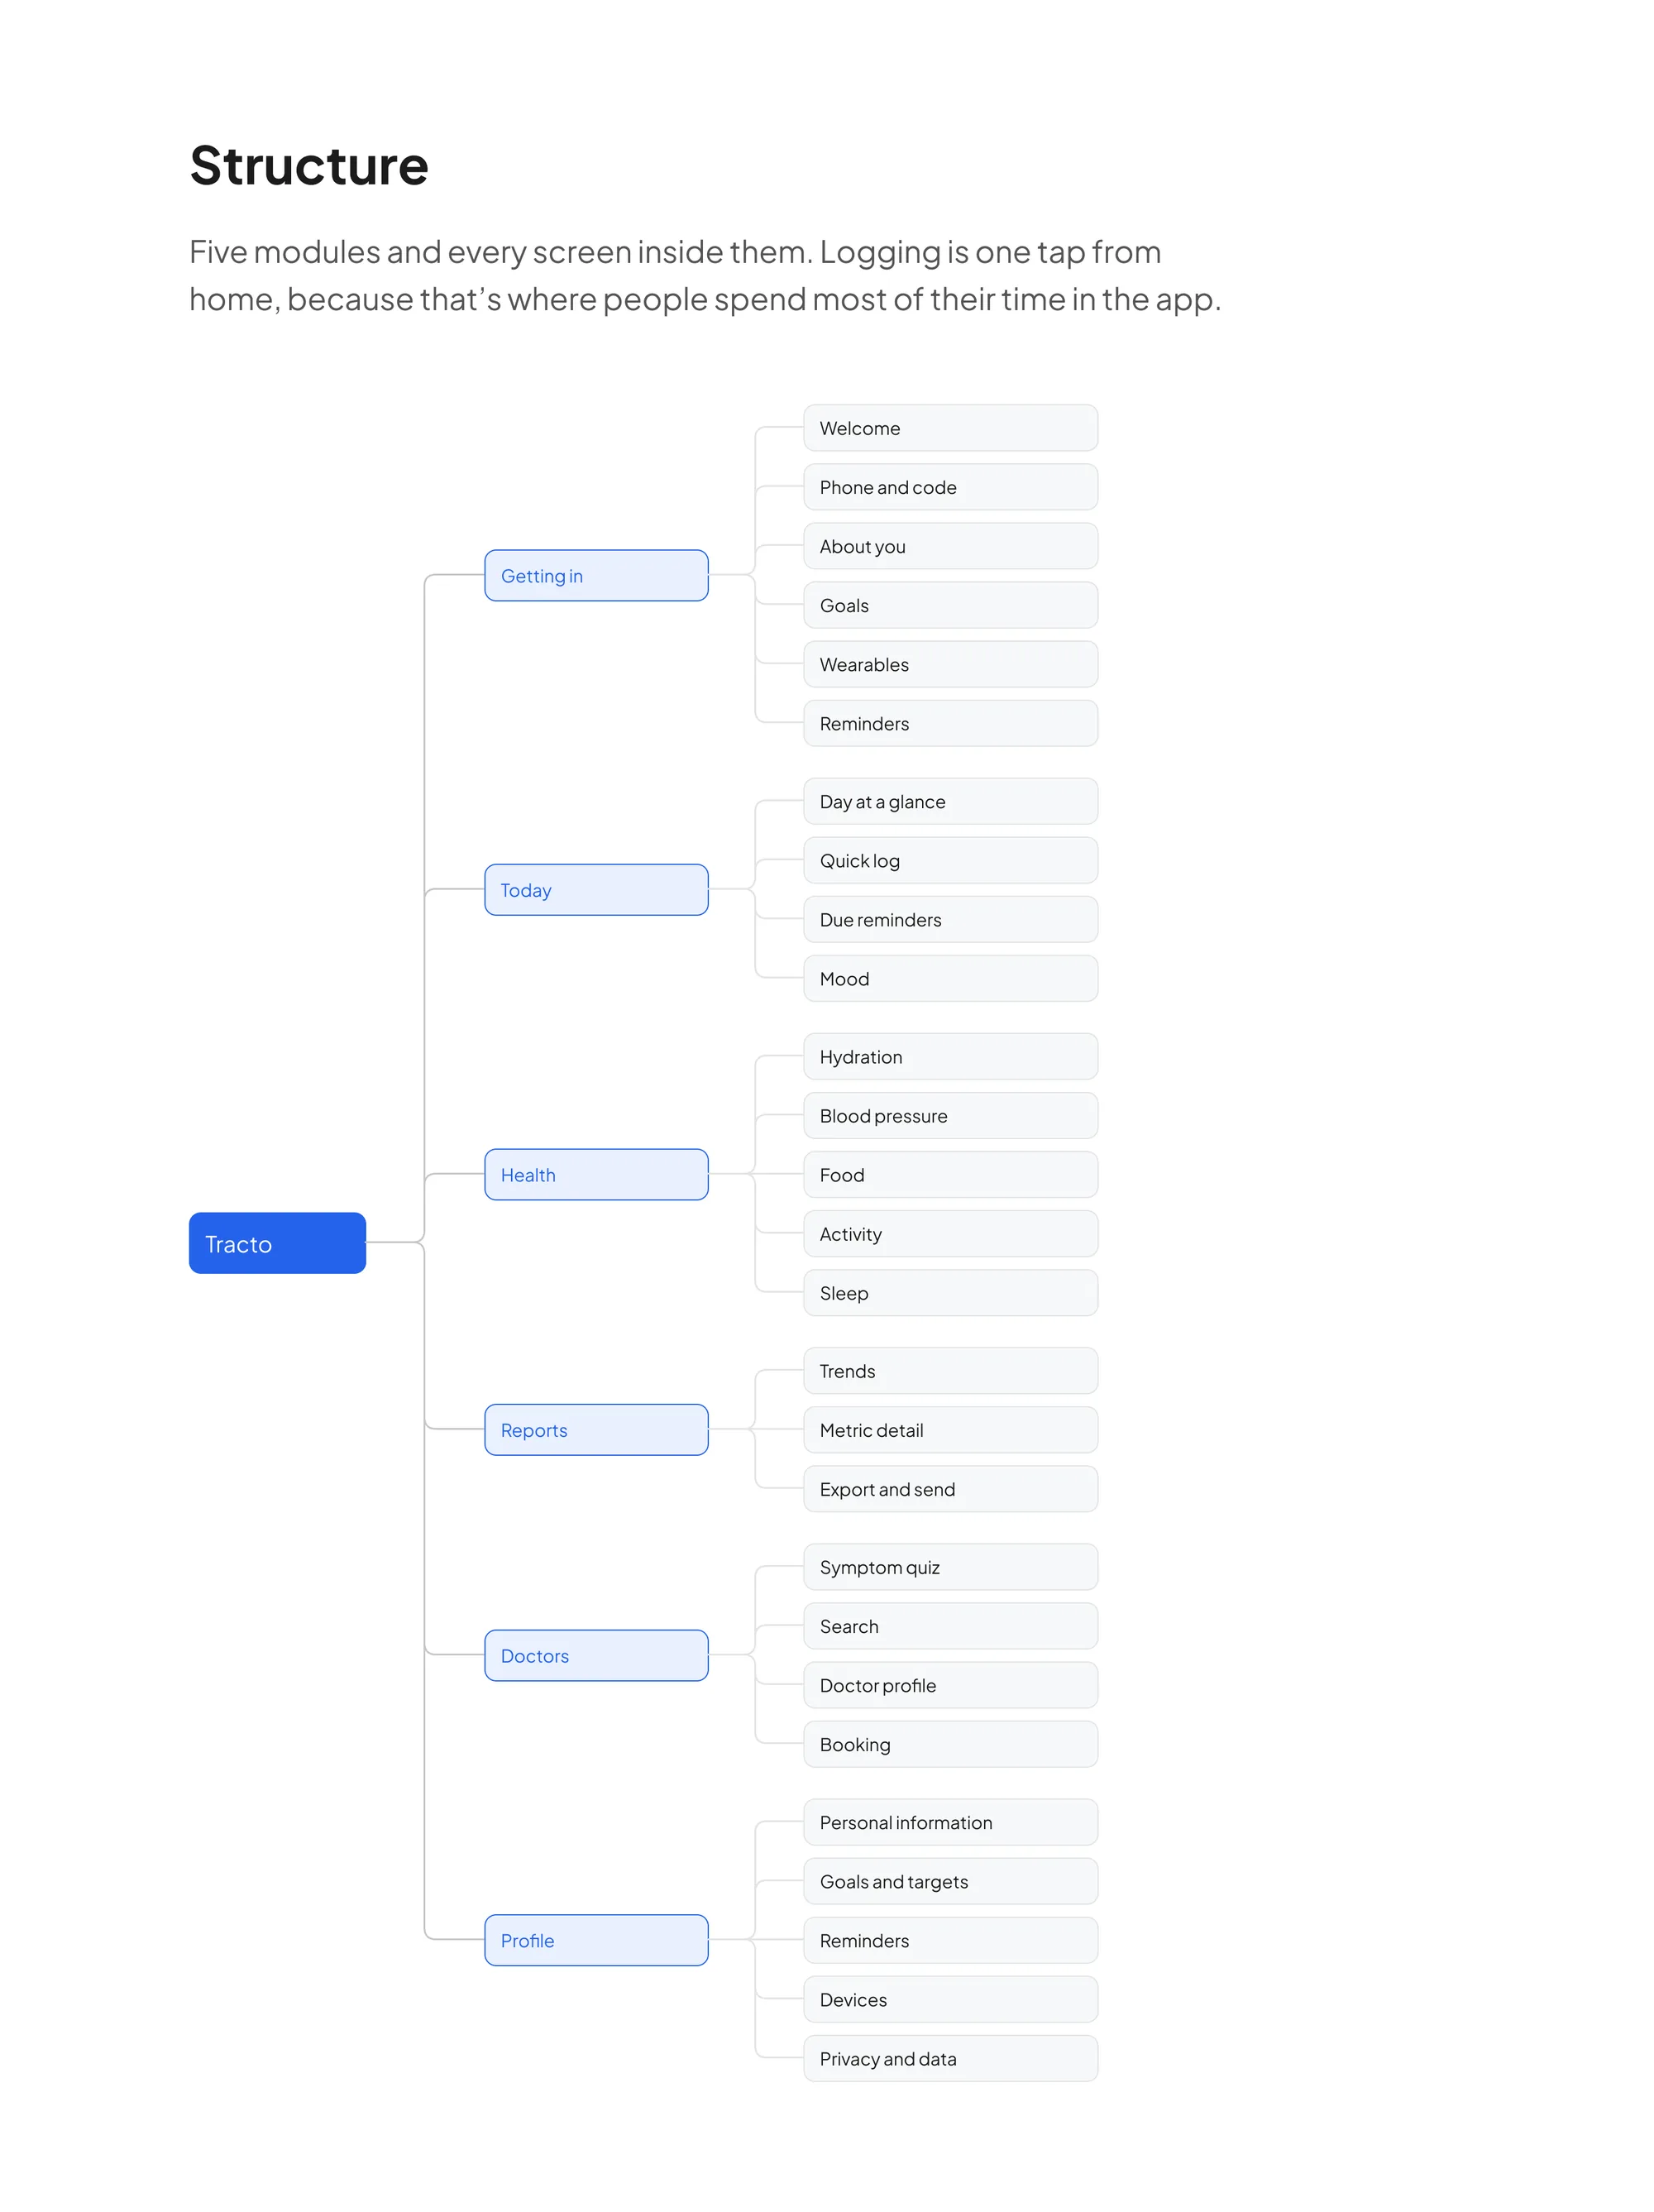
Task: Select the Profile module node
Action: (x=596, y=1940)
